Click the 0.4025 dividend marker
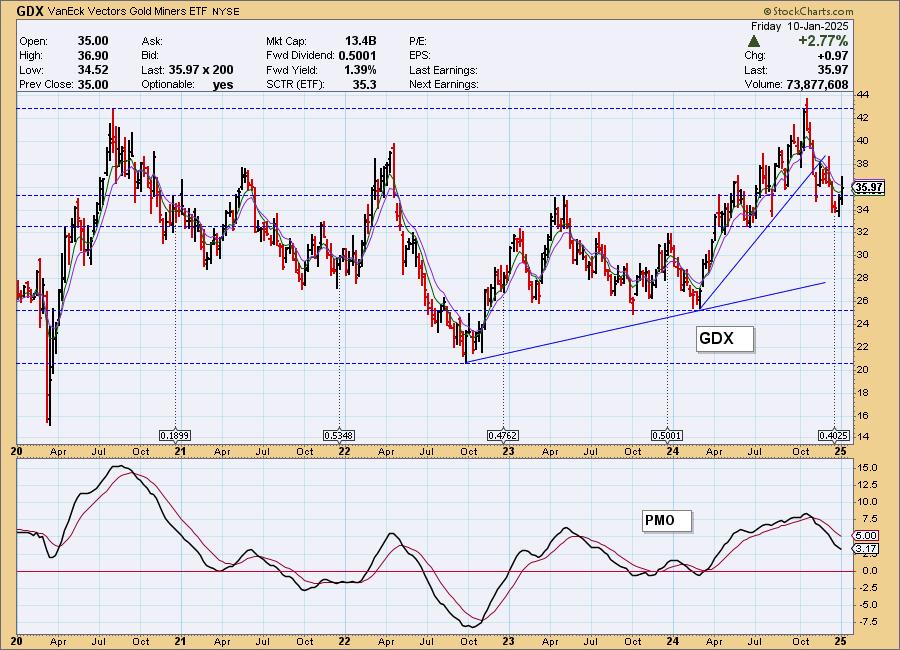Viewport: 900px width, 650px height. coord(833,436)
